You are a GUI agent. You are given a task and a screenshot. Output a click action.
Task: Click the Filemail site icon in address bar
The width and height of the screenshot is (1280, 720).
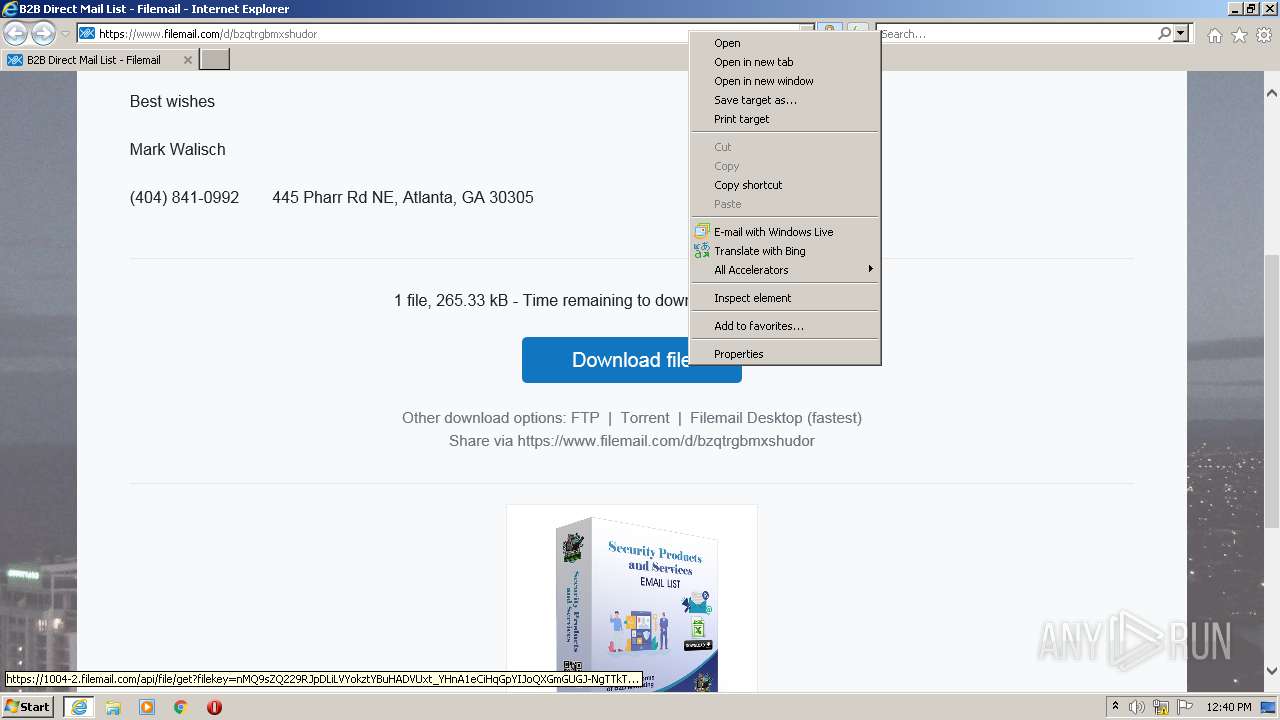(87, 34)
